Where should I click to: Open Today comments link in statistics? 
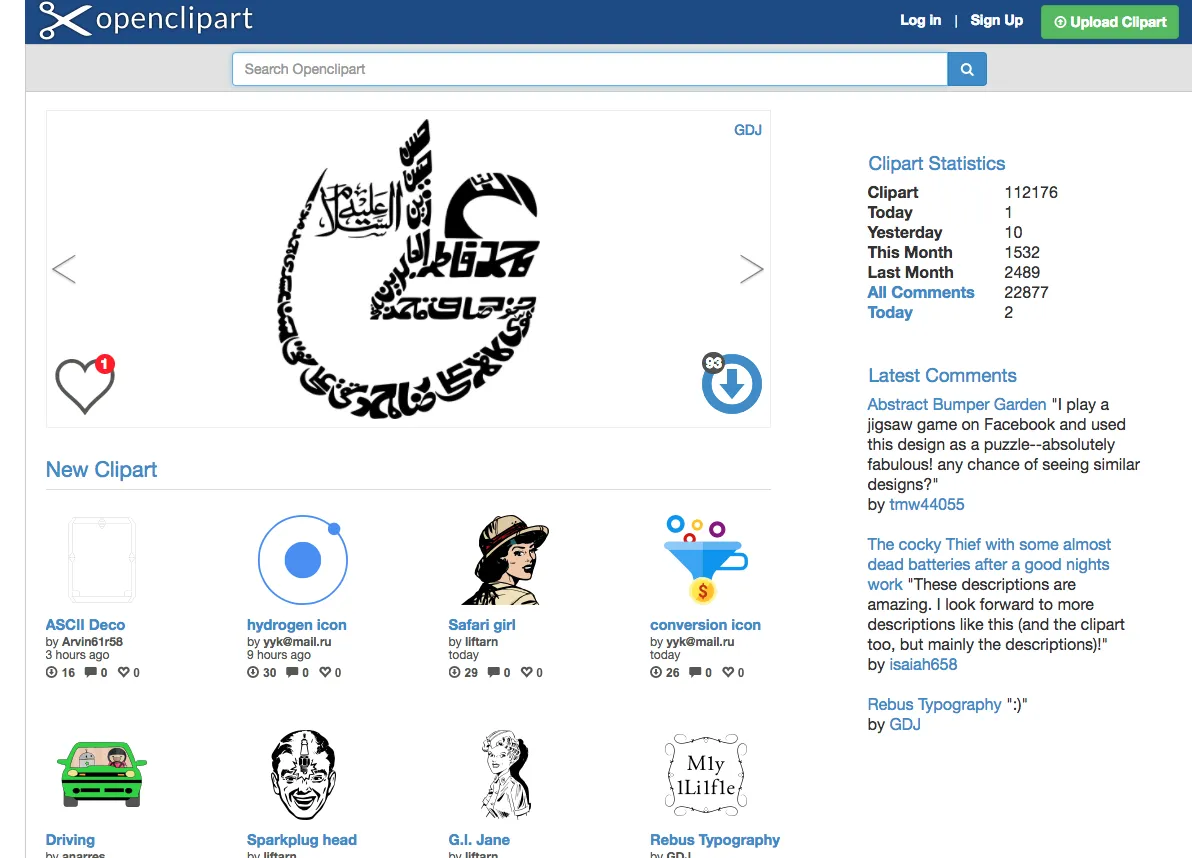coord(890,312)
